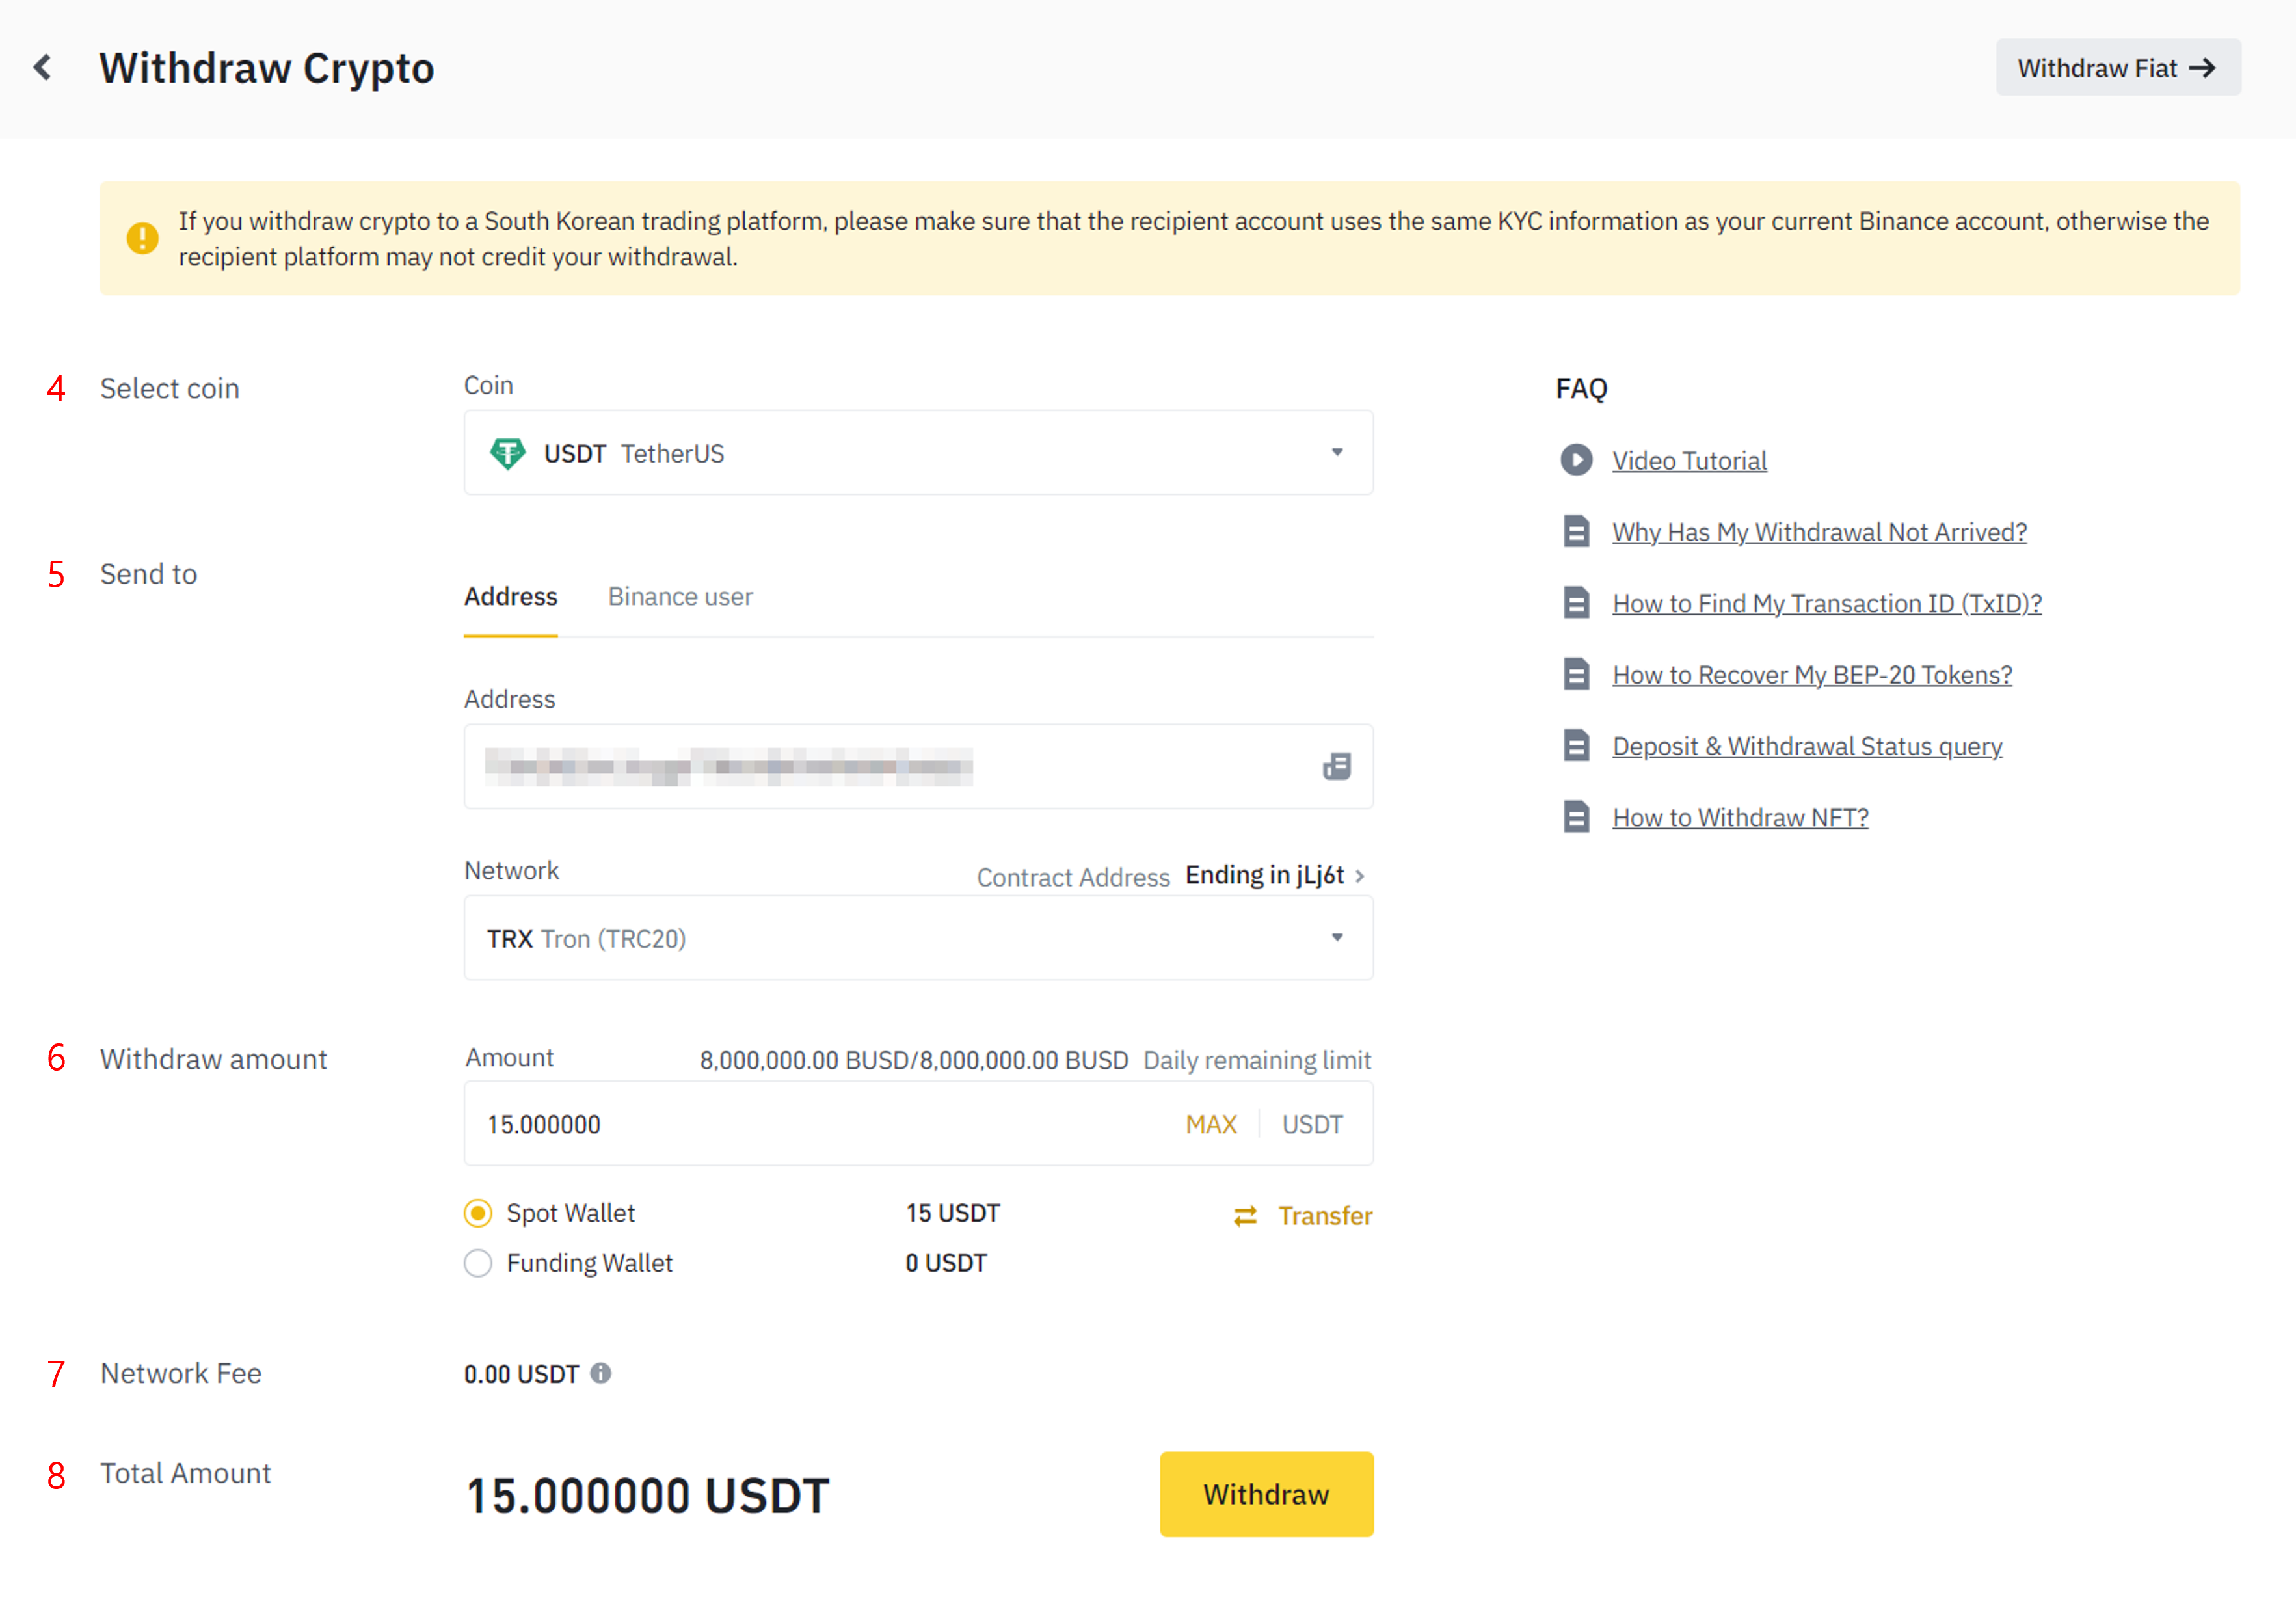Switch to the Address tab
This screenshot has height=1610, width=2296.
(x=510, y=597)
